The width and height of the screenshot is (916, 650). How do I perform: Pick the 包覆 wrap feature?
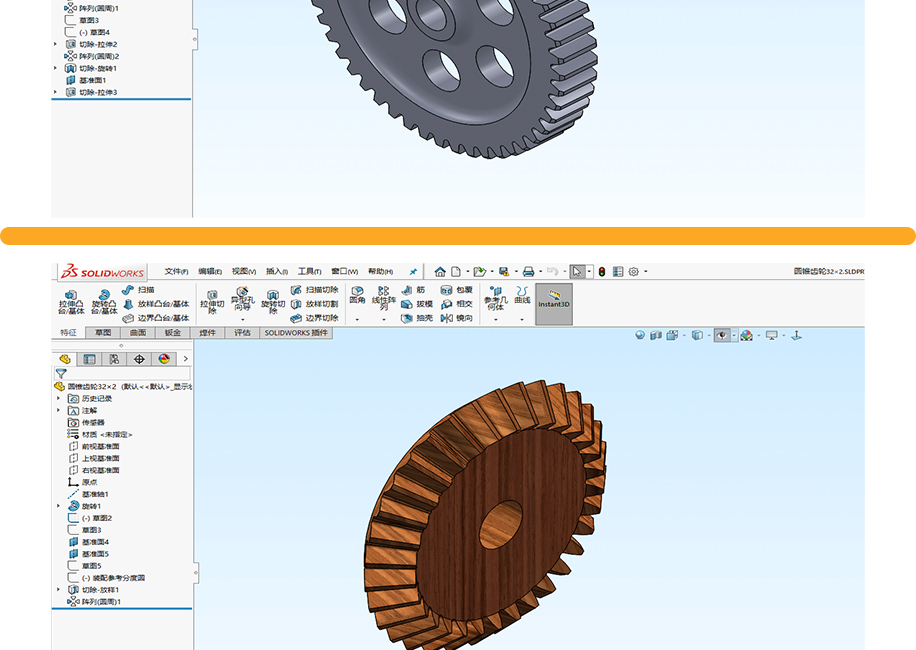click(456, 290)
